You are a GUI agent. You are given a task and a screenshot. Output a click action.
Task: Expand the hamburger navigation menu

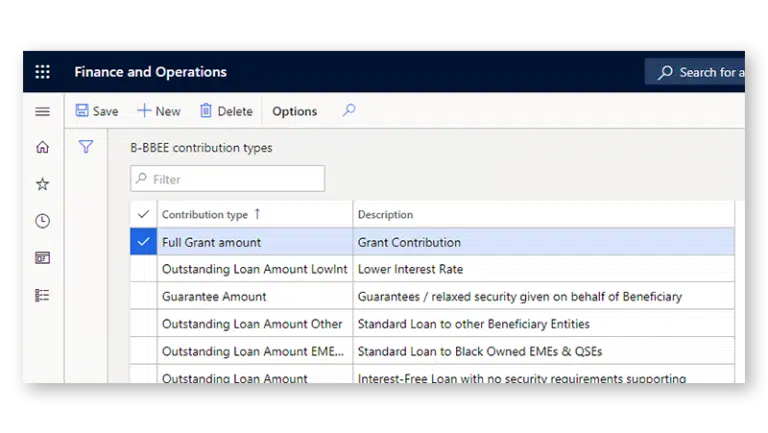pyautogui.click(x=42, y=111)
